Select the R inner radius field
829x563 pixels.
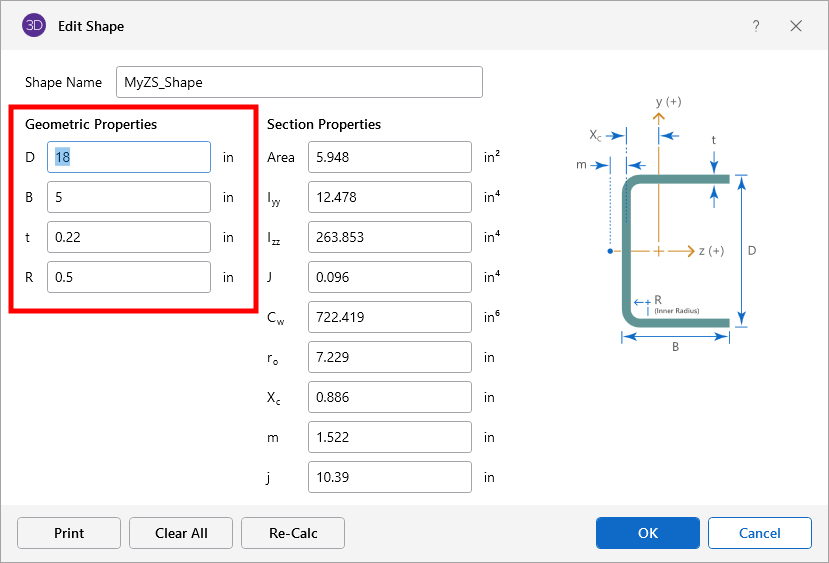(x=129, y=277)
